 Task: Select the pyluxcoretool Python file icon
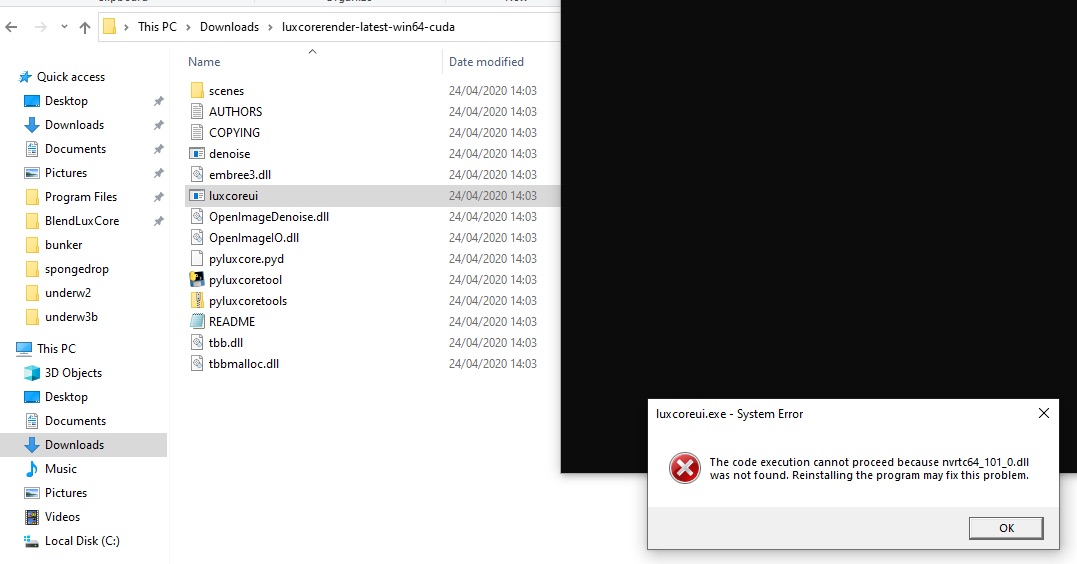pos(197,280)
